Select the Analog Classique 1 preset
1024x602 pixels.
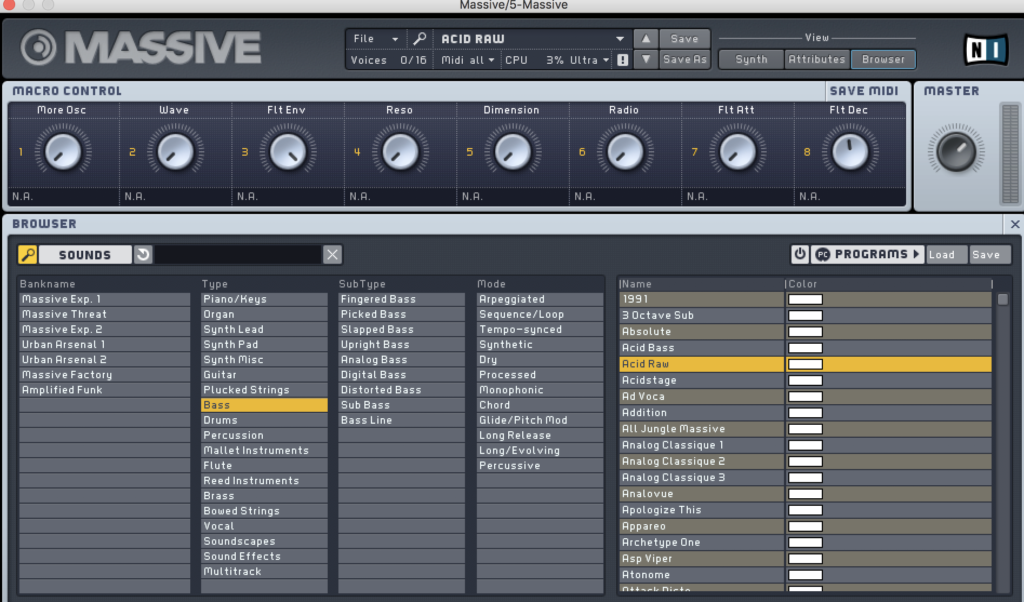click(x=700, y=445)
